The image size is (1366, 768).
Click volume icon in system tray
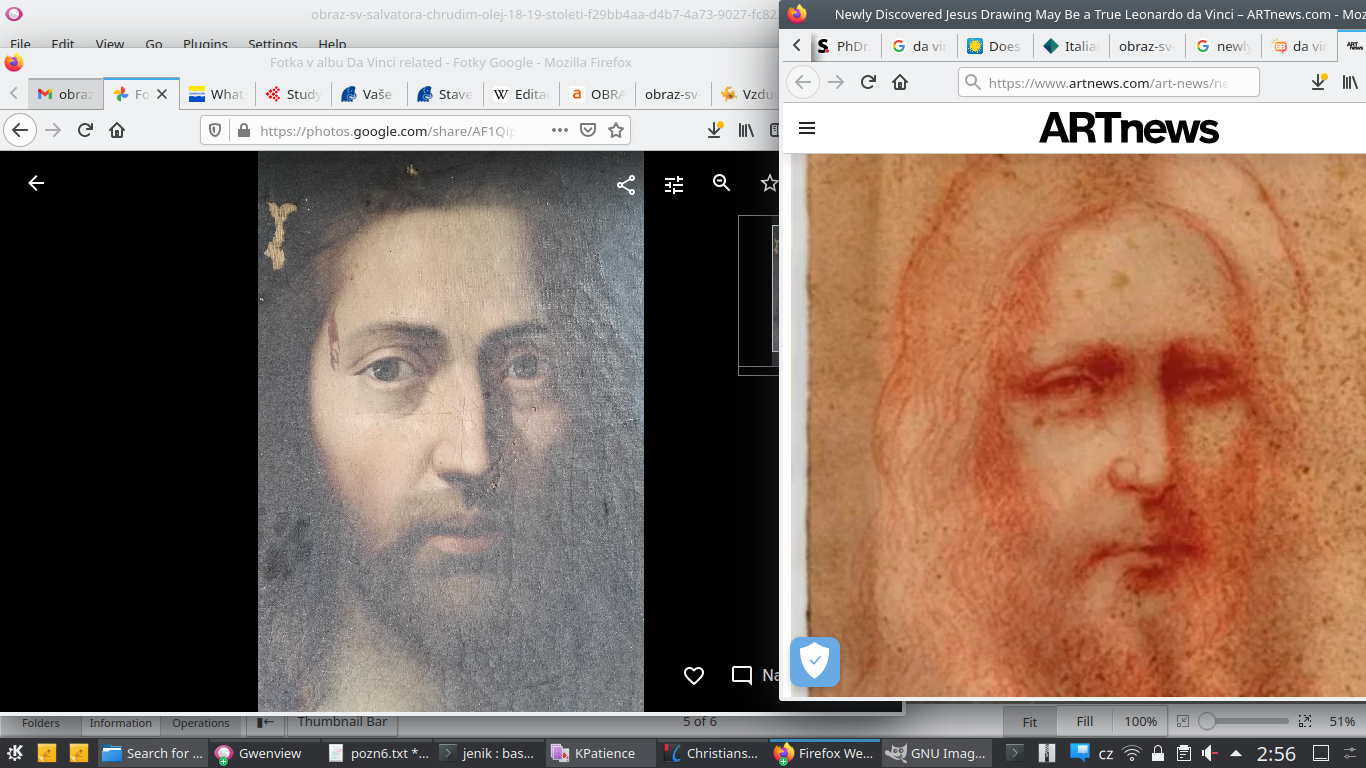pyautogui.click(x=1209, y=753)
